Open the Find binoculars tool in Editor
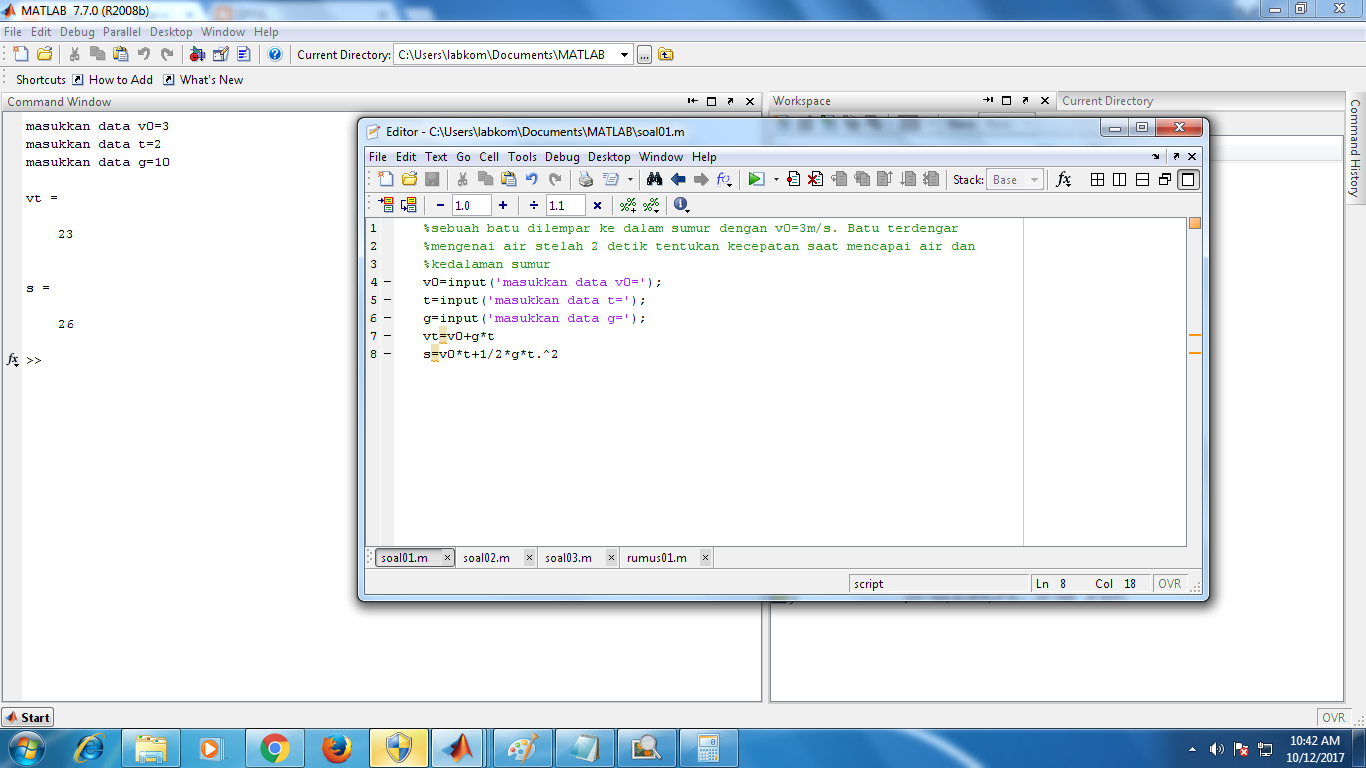 (655, 179)
